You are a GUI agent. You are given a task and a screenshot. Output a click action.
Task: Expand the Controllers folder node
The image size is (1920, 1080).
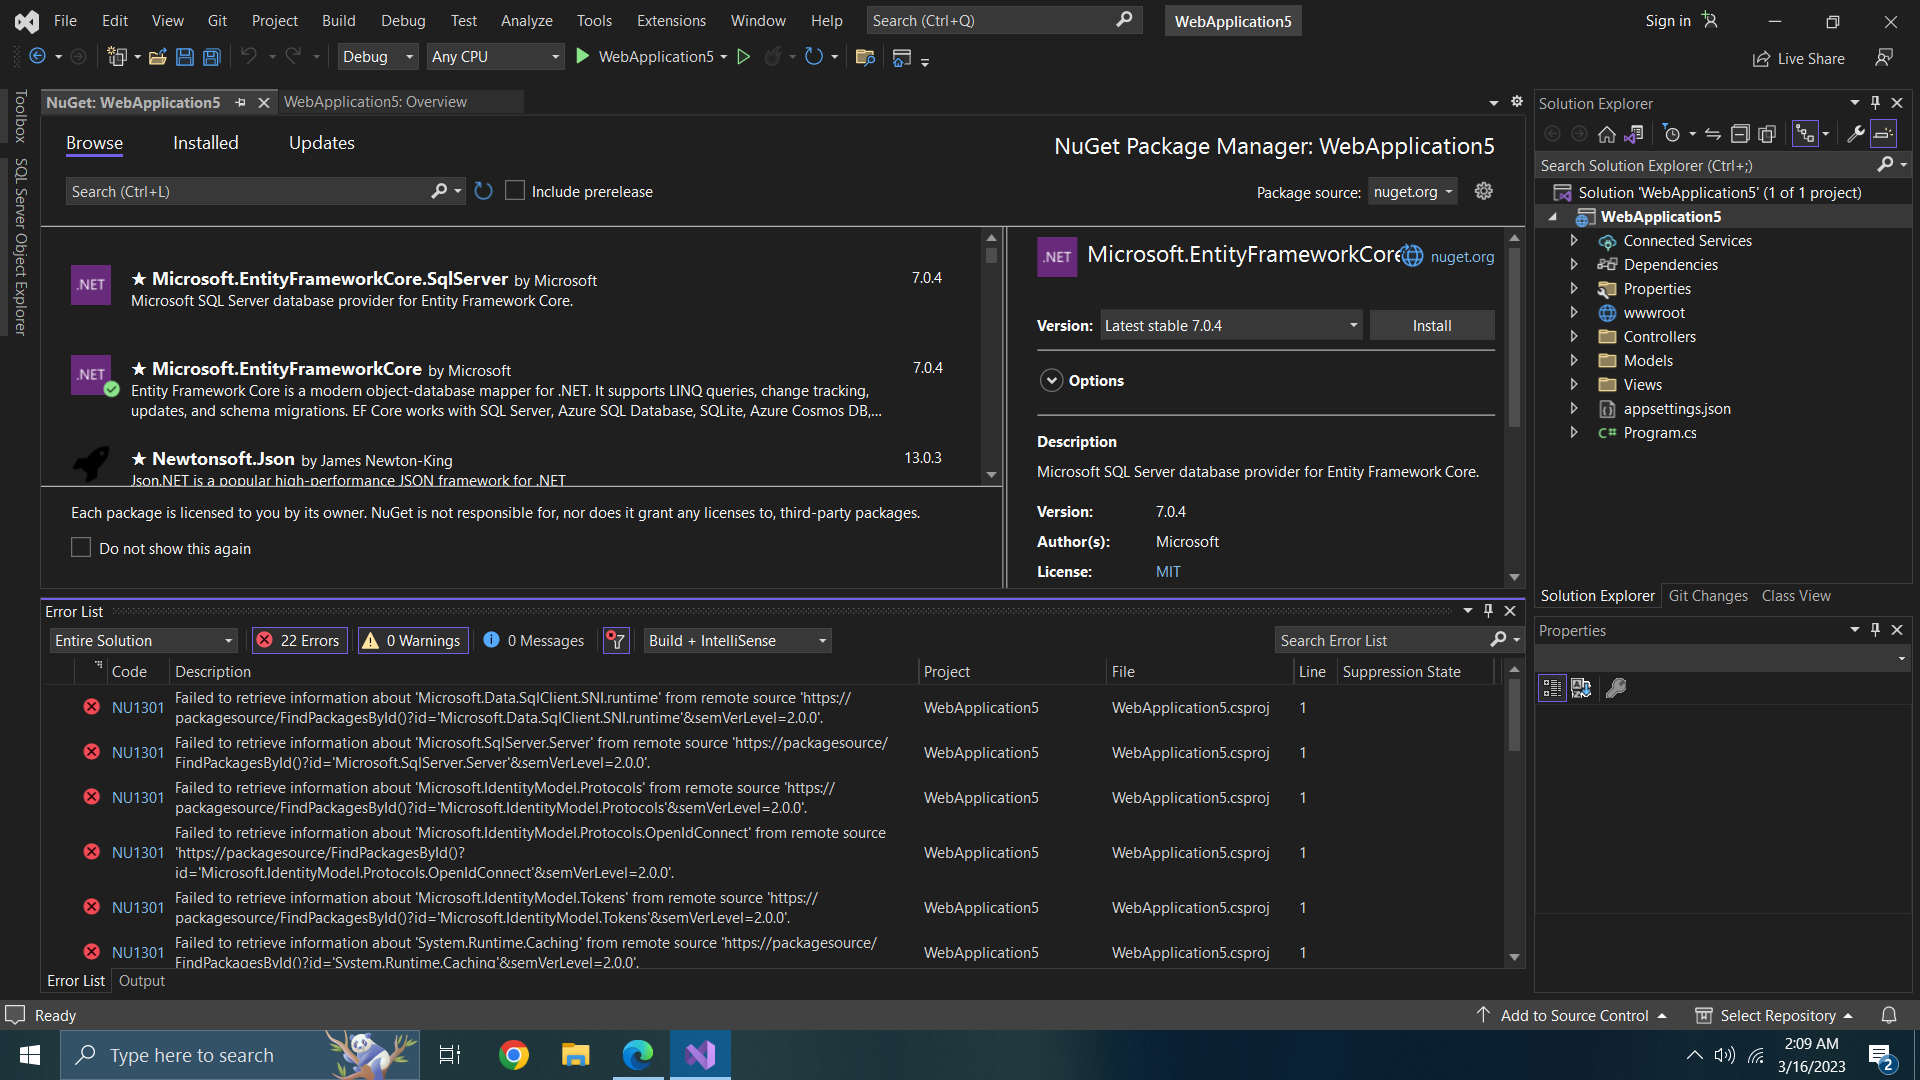pyautogui.click(x=1574, y=337)
